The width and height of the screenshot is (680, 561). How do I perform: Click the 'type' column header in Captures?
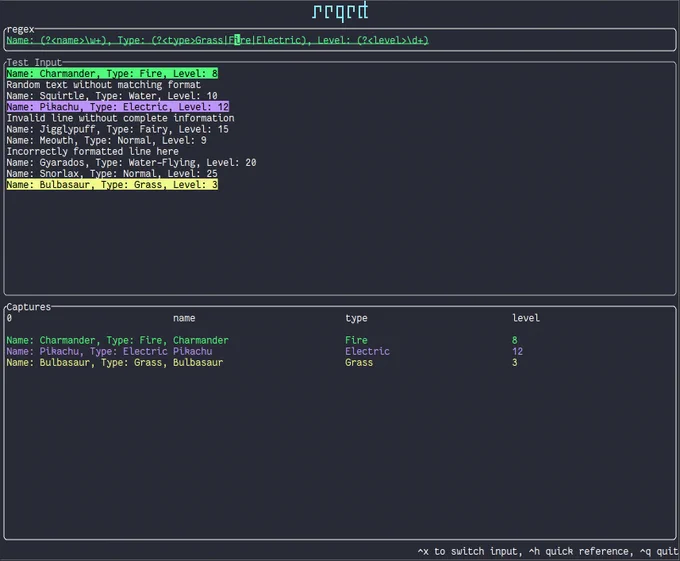click(356, 318)
